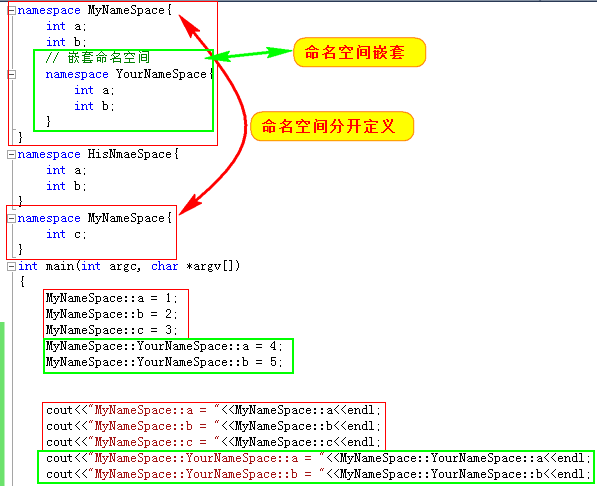Click the main function name
This screenshot has height=486, width=597.
click(60, 266)
